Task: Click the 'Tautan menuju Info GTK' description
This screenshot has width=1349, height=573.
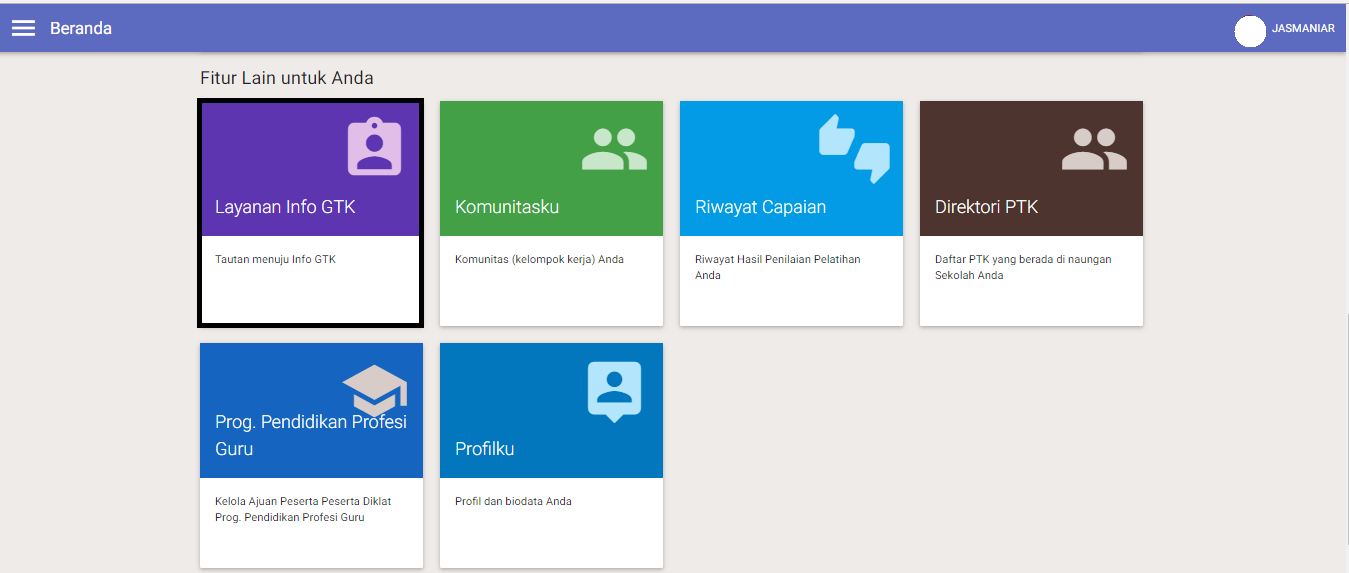Action: click(275, 260)
